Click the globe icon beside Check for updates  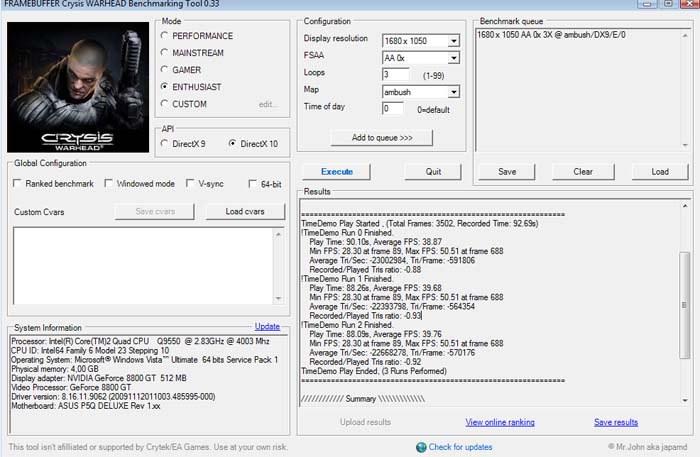click(421, 447)
